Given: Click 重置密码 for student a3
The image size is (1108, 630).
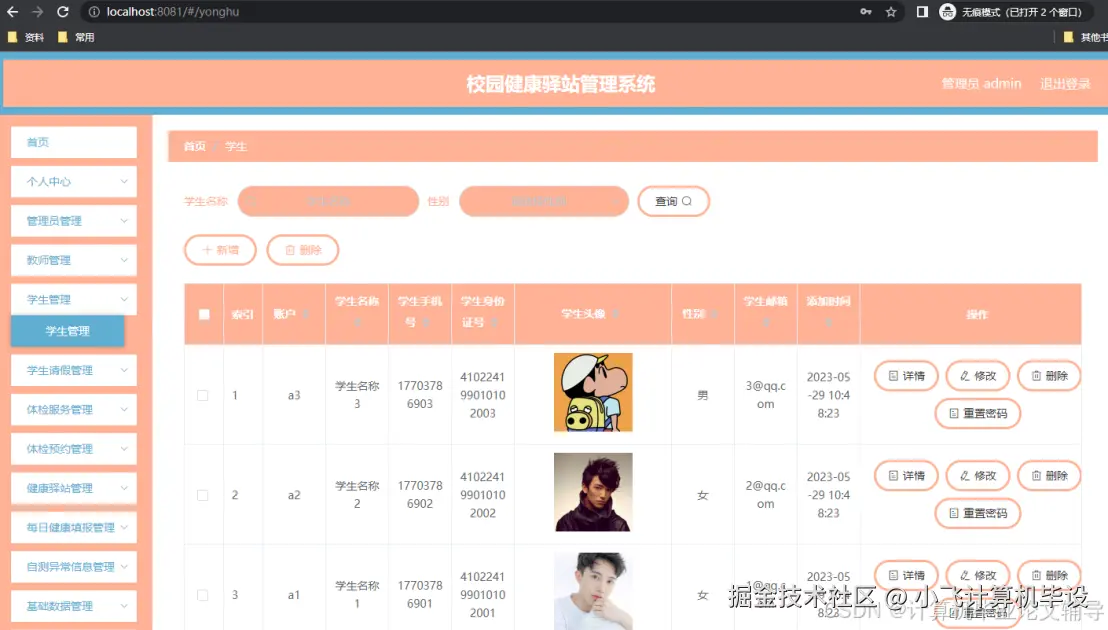Looking at the screenshot, I should [x=977, y=413].
